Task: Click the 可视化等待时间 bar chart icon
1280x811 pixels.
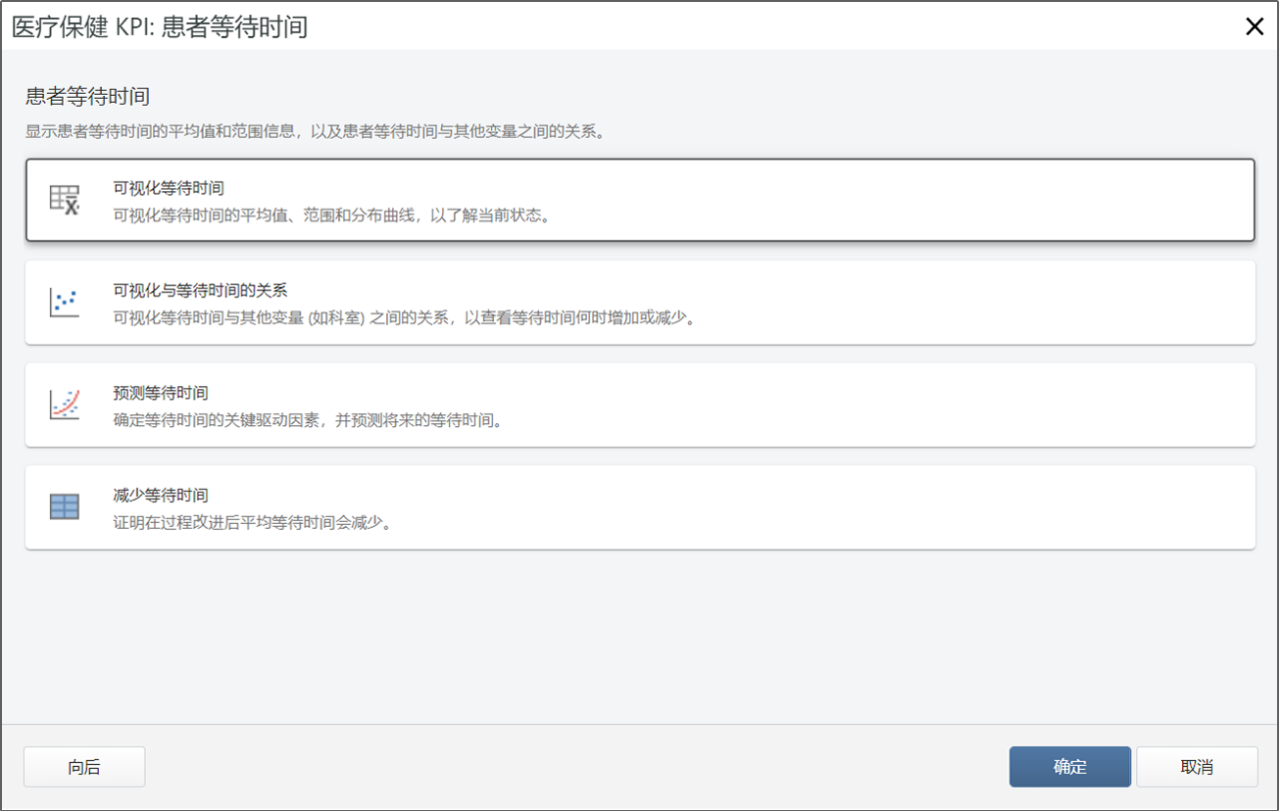Action: 63,198
